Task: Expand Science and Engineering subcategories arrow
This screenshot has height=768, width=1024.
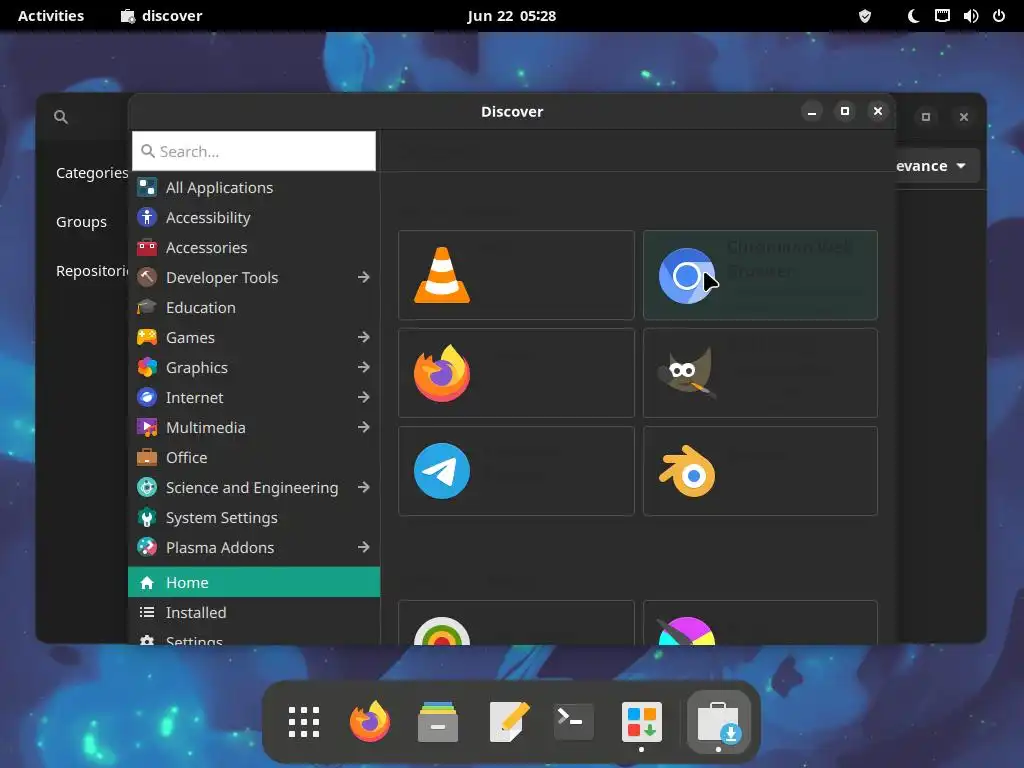Action: pos(364,488)
